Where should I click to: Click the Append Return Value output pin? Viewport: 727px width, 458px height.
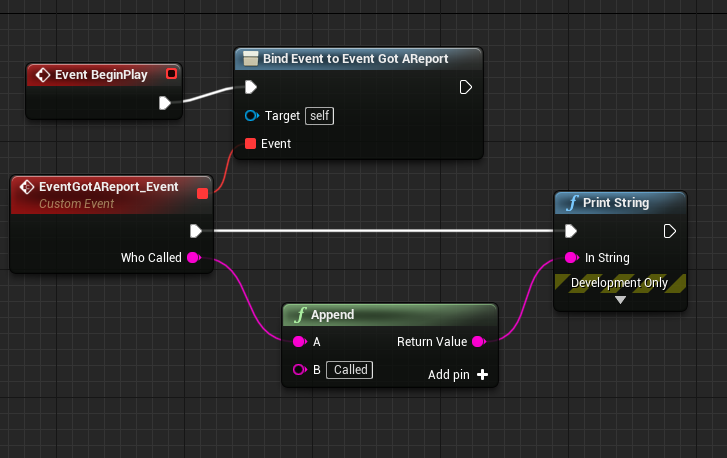[x=478, y=342]
